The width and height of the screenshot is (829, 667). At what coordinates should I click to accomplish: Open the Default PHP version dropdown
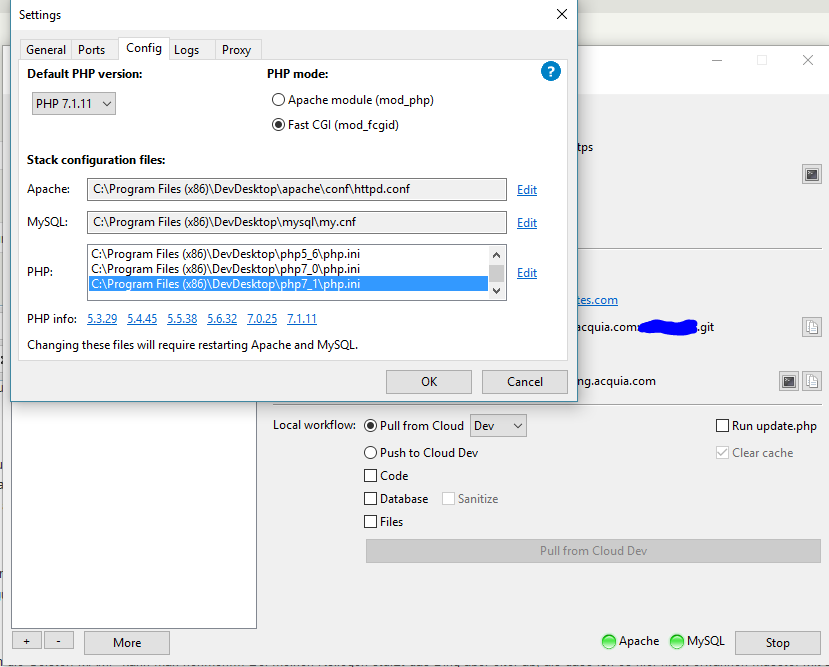pos(75,104)
